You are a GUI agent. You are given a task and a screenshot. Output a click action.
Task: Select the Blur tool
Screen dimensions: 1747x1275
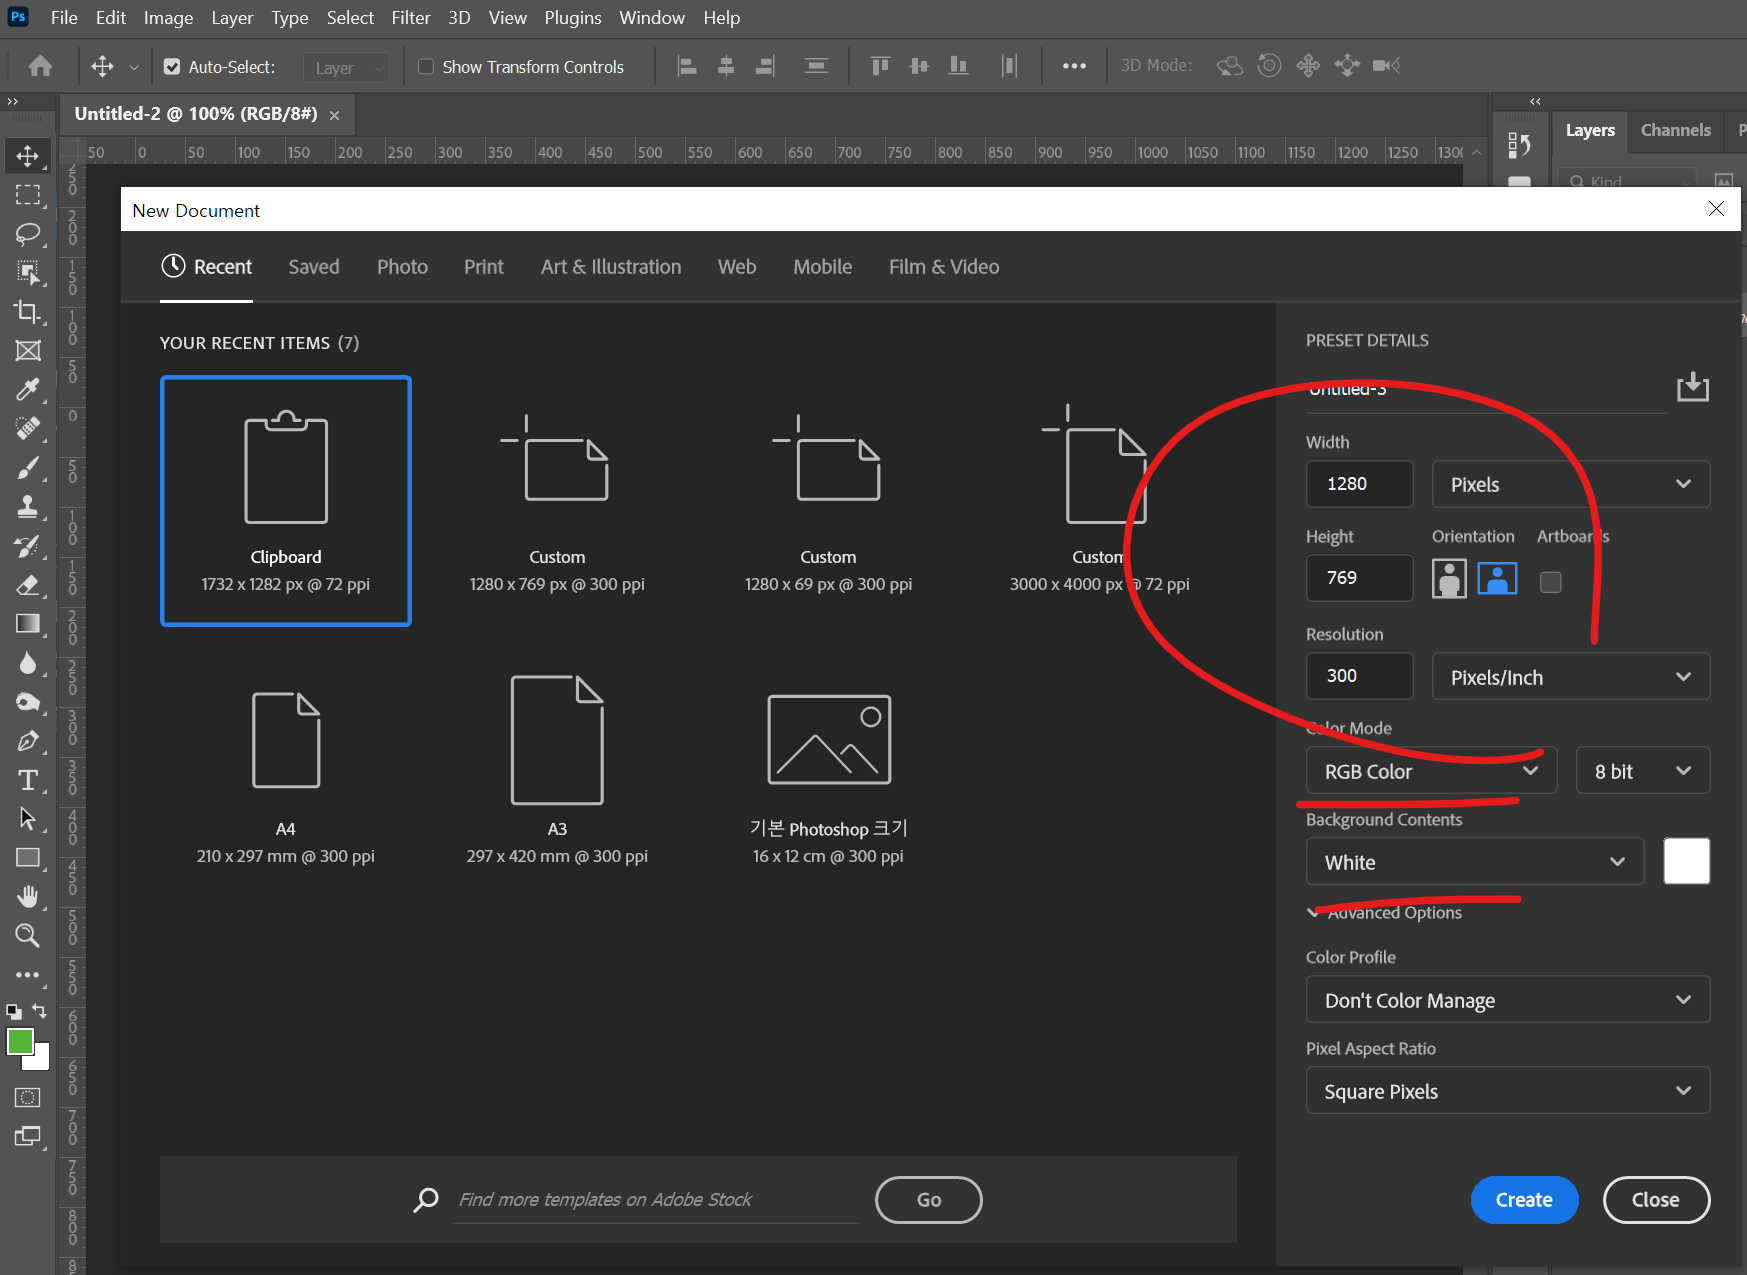tap(28, 663)
